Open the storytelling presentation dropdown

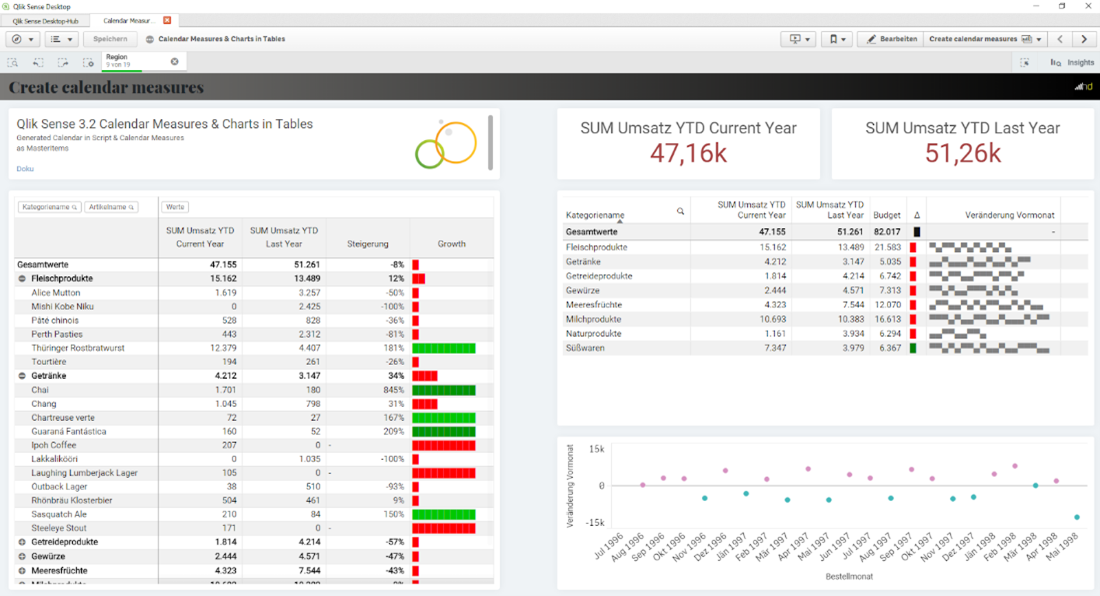pyautogui.click(x=799, y=39)
